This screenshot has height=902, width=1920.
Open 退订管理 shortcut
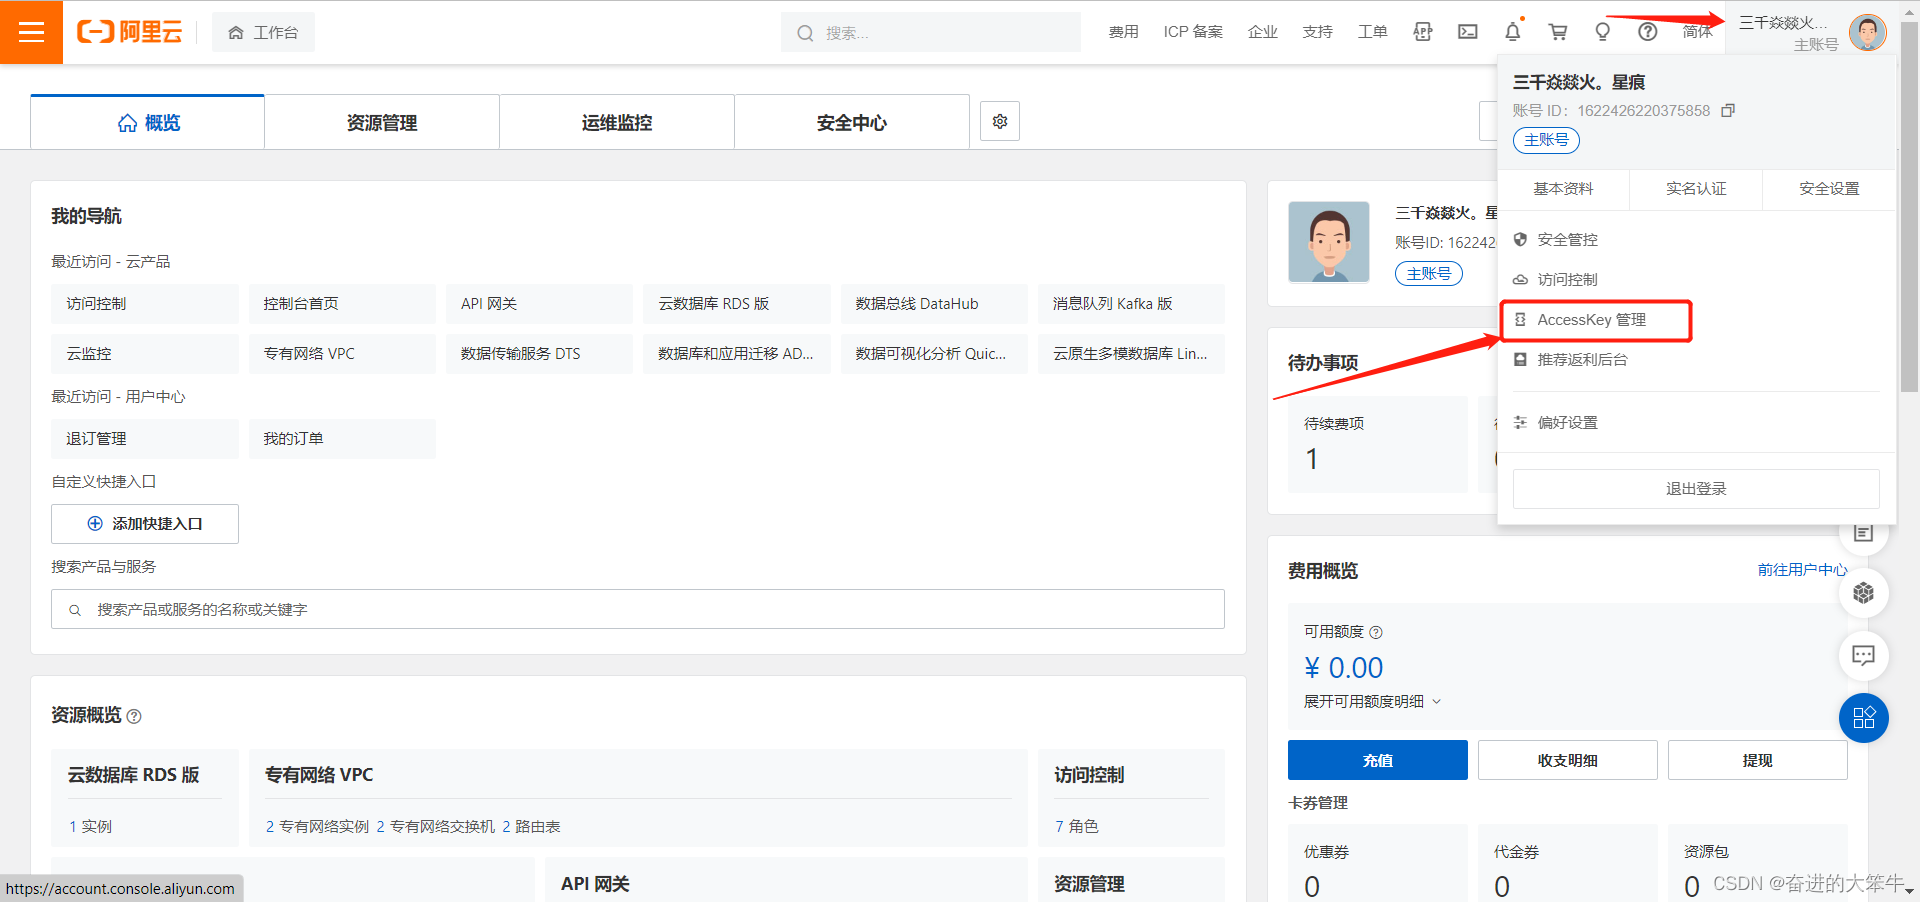(x=145, y=439)
